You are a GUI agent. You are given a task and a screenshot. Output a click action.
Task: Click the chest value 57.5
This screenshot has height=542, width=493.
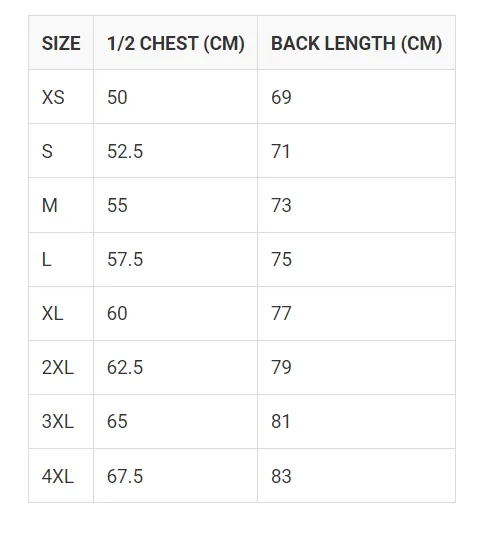125,260
